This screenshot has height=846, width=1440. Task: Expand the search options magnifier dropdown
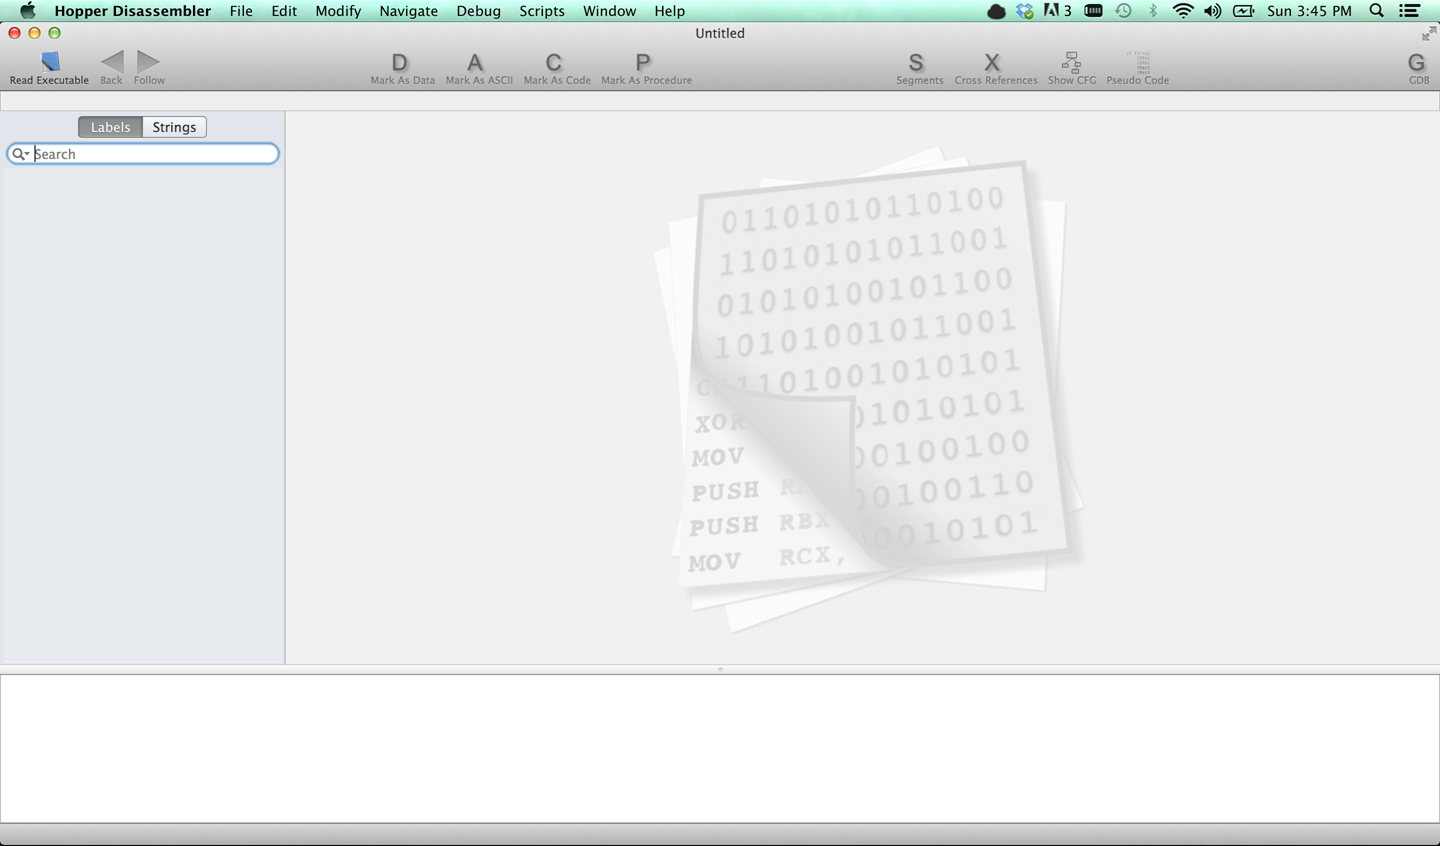(x=20, y=154)
